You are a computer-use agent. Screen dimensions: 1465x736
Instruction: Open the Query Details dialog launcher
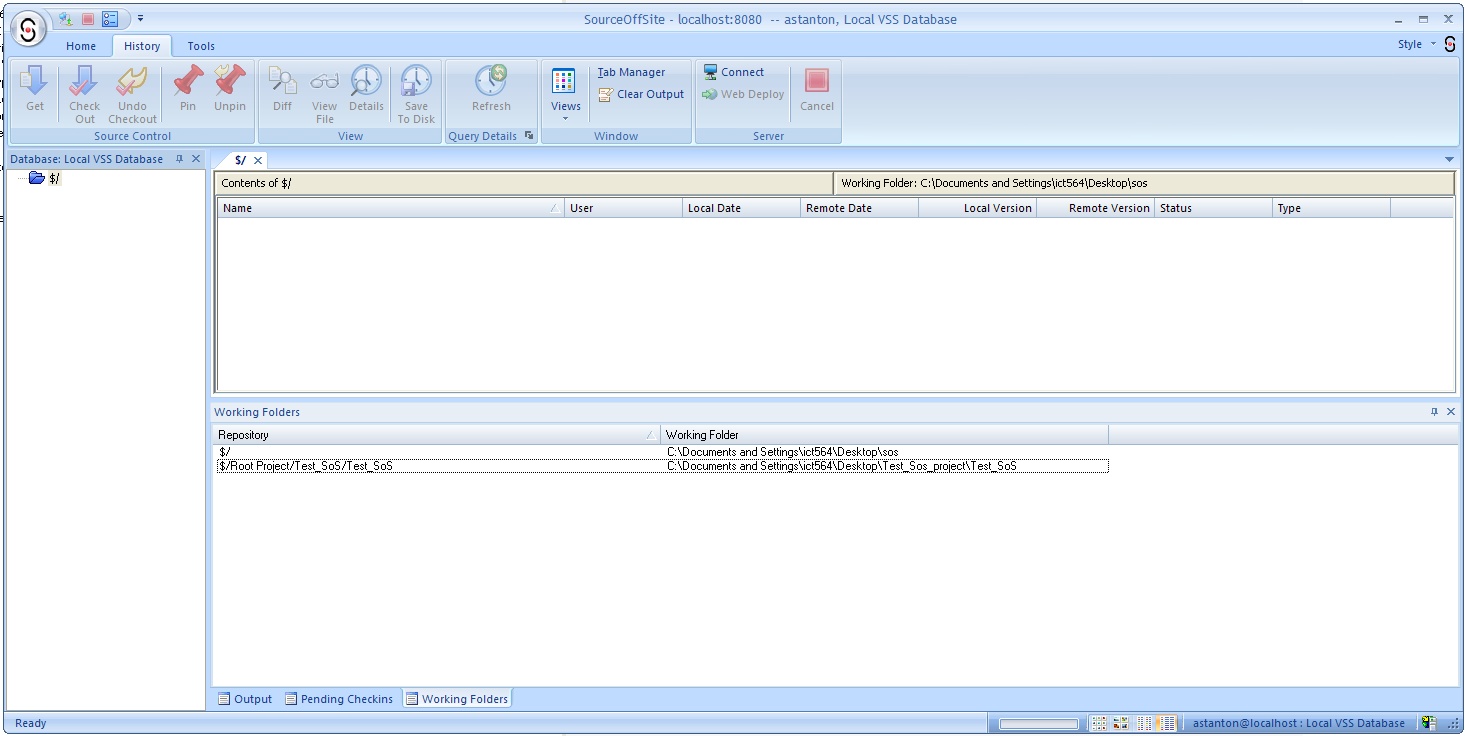pos(529,136)
